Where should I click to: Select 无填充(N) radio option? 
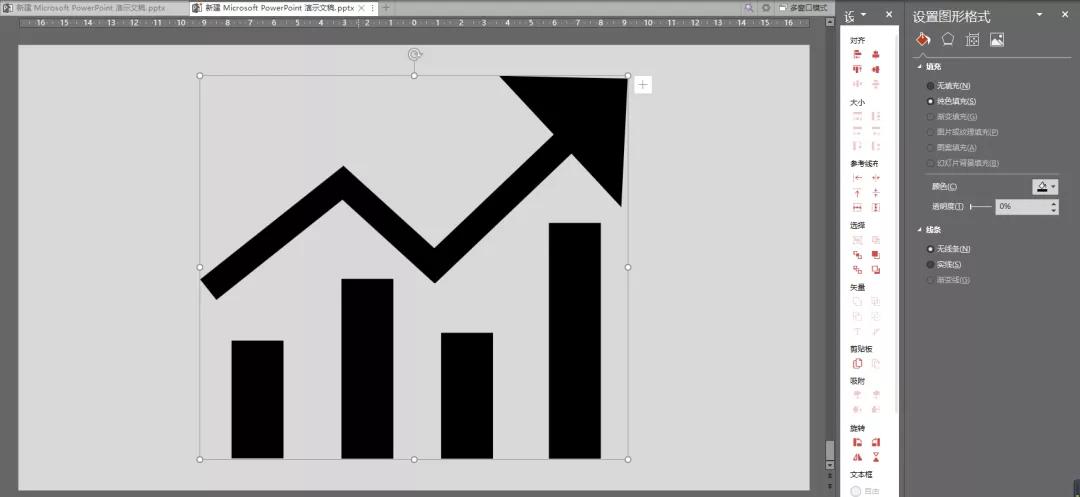click(949, 86)
